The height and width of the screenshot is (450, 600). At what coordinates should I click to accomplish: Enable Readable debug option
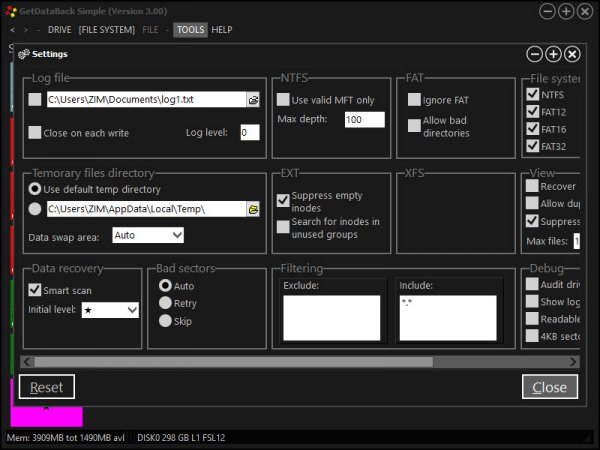532,318
